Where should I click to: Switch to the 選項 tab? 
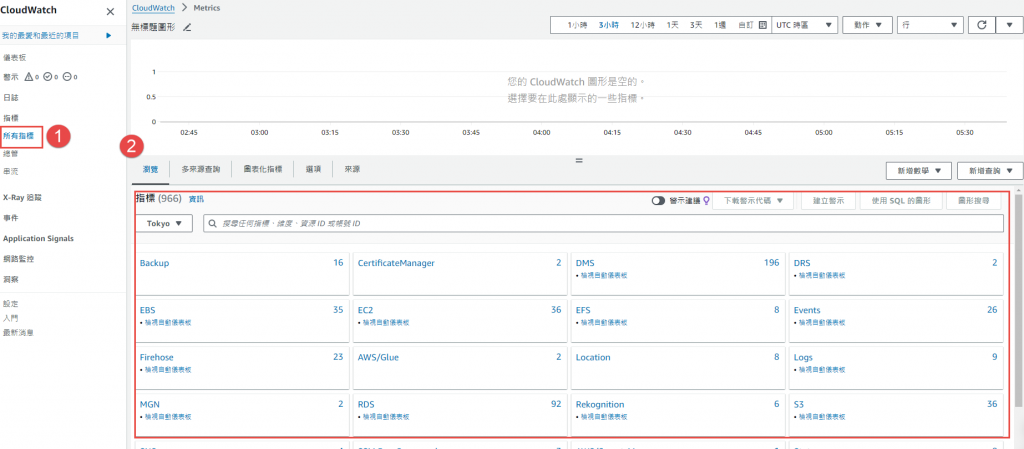[x=313, y=169]
